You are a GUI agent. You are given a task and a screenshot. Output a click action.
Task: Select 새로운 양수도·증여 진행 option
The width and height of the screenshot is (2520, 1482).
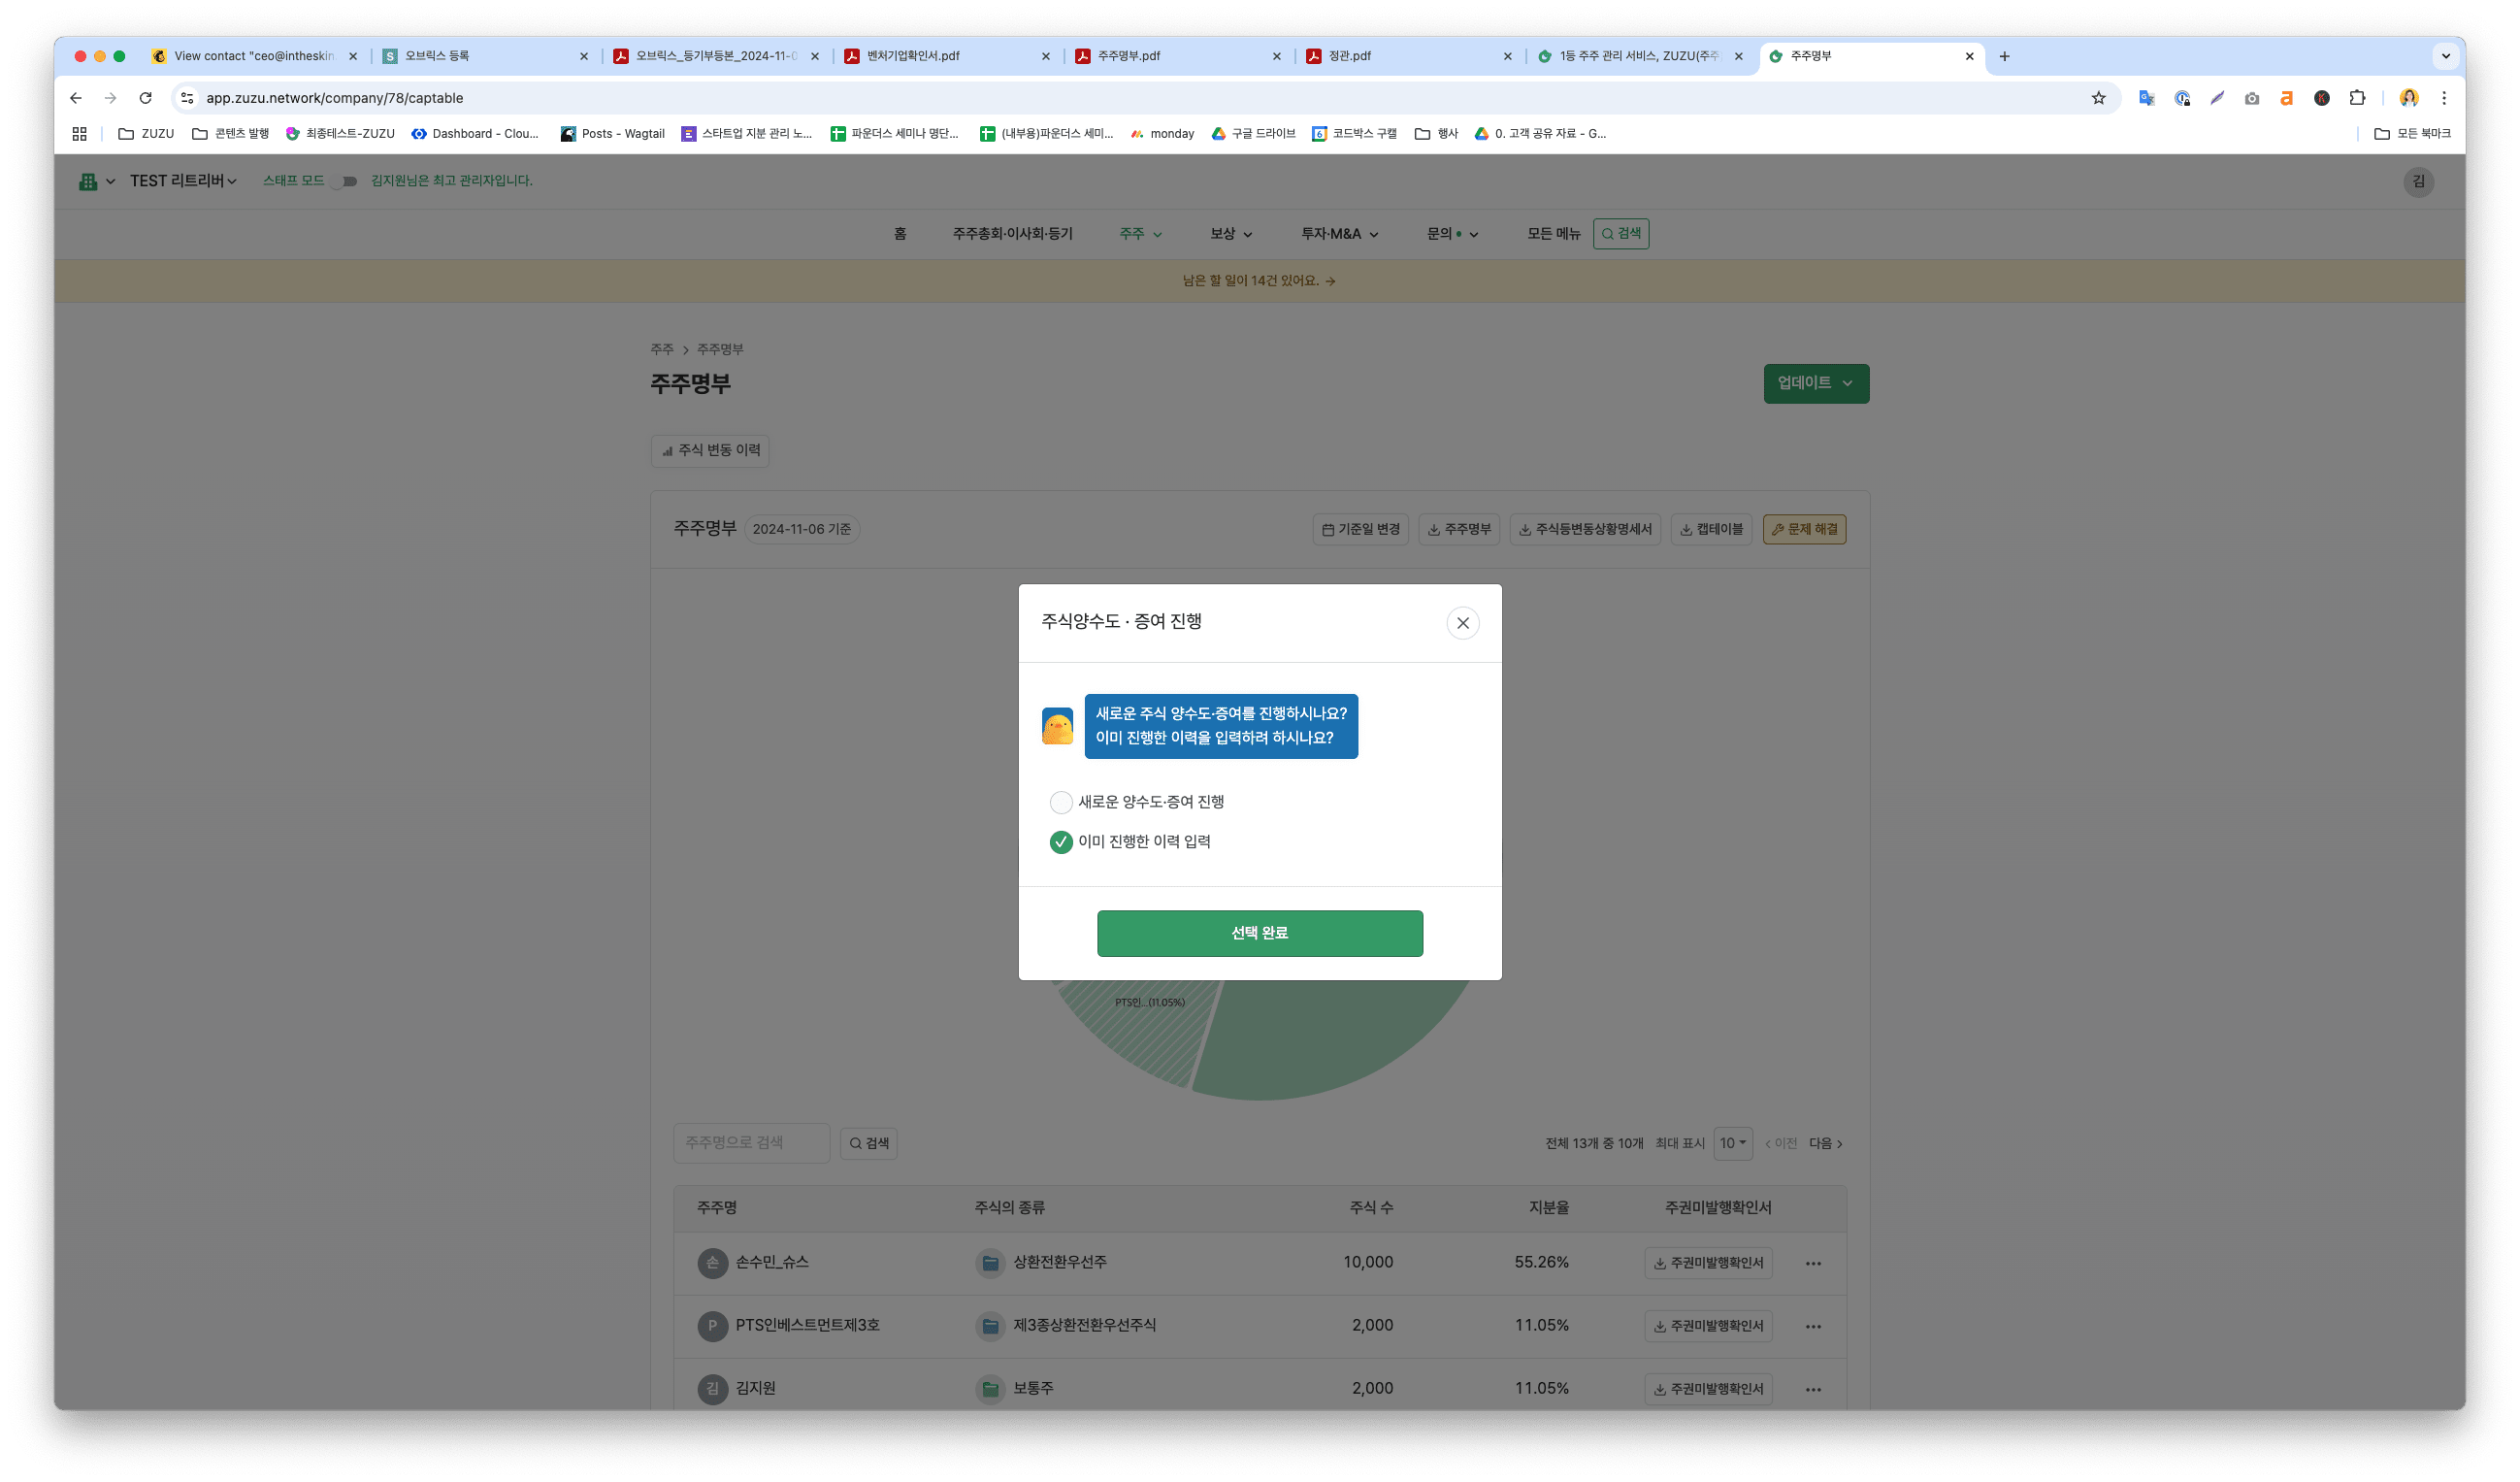1060,802
